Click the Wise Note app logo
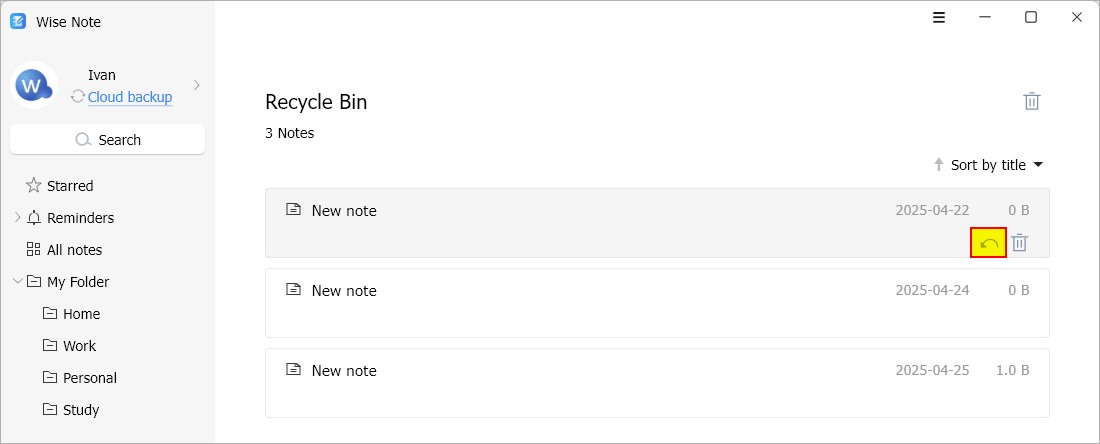This screenshot has height=444, width=1100. (18, 22)
